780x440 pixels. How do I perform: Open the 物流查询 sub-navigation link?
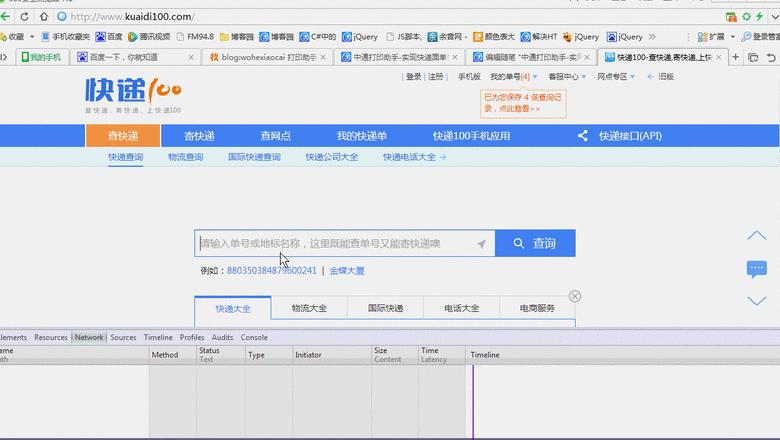[x=186, y=157]
